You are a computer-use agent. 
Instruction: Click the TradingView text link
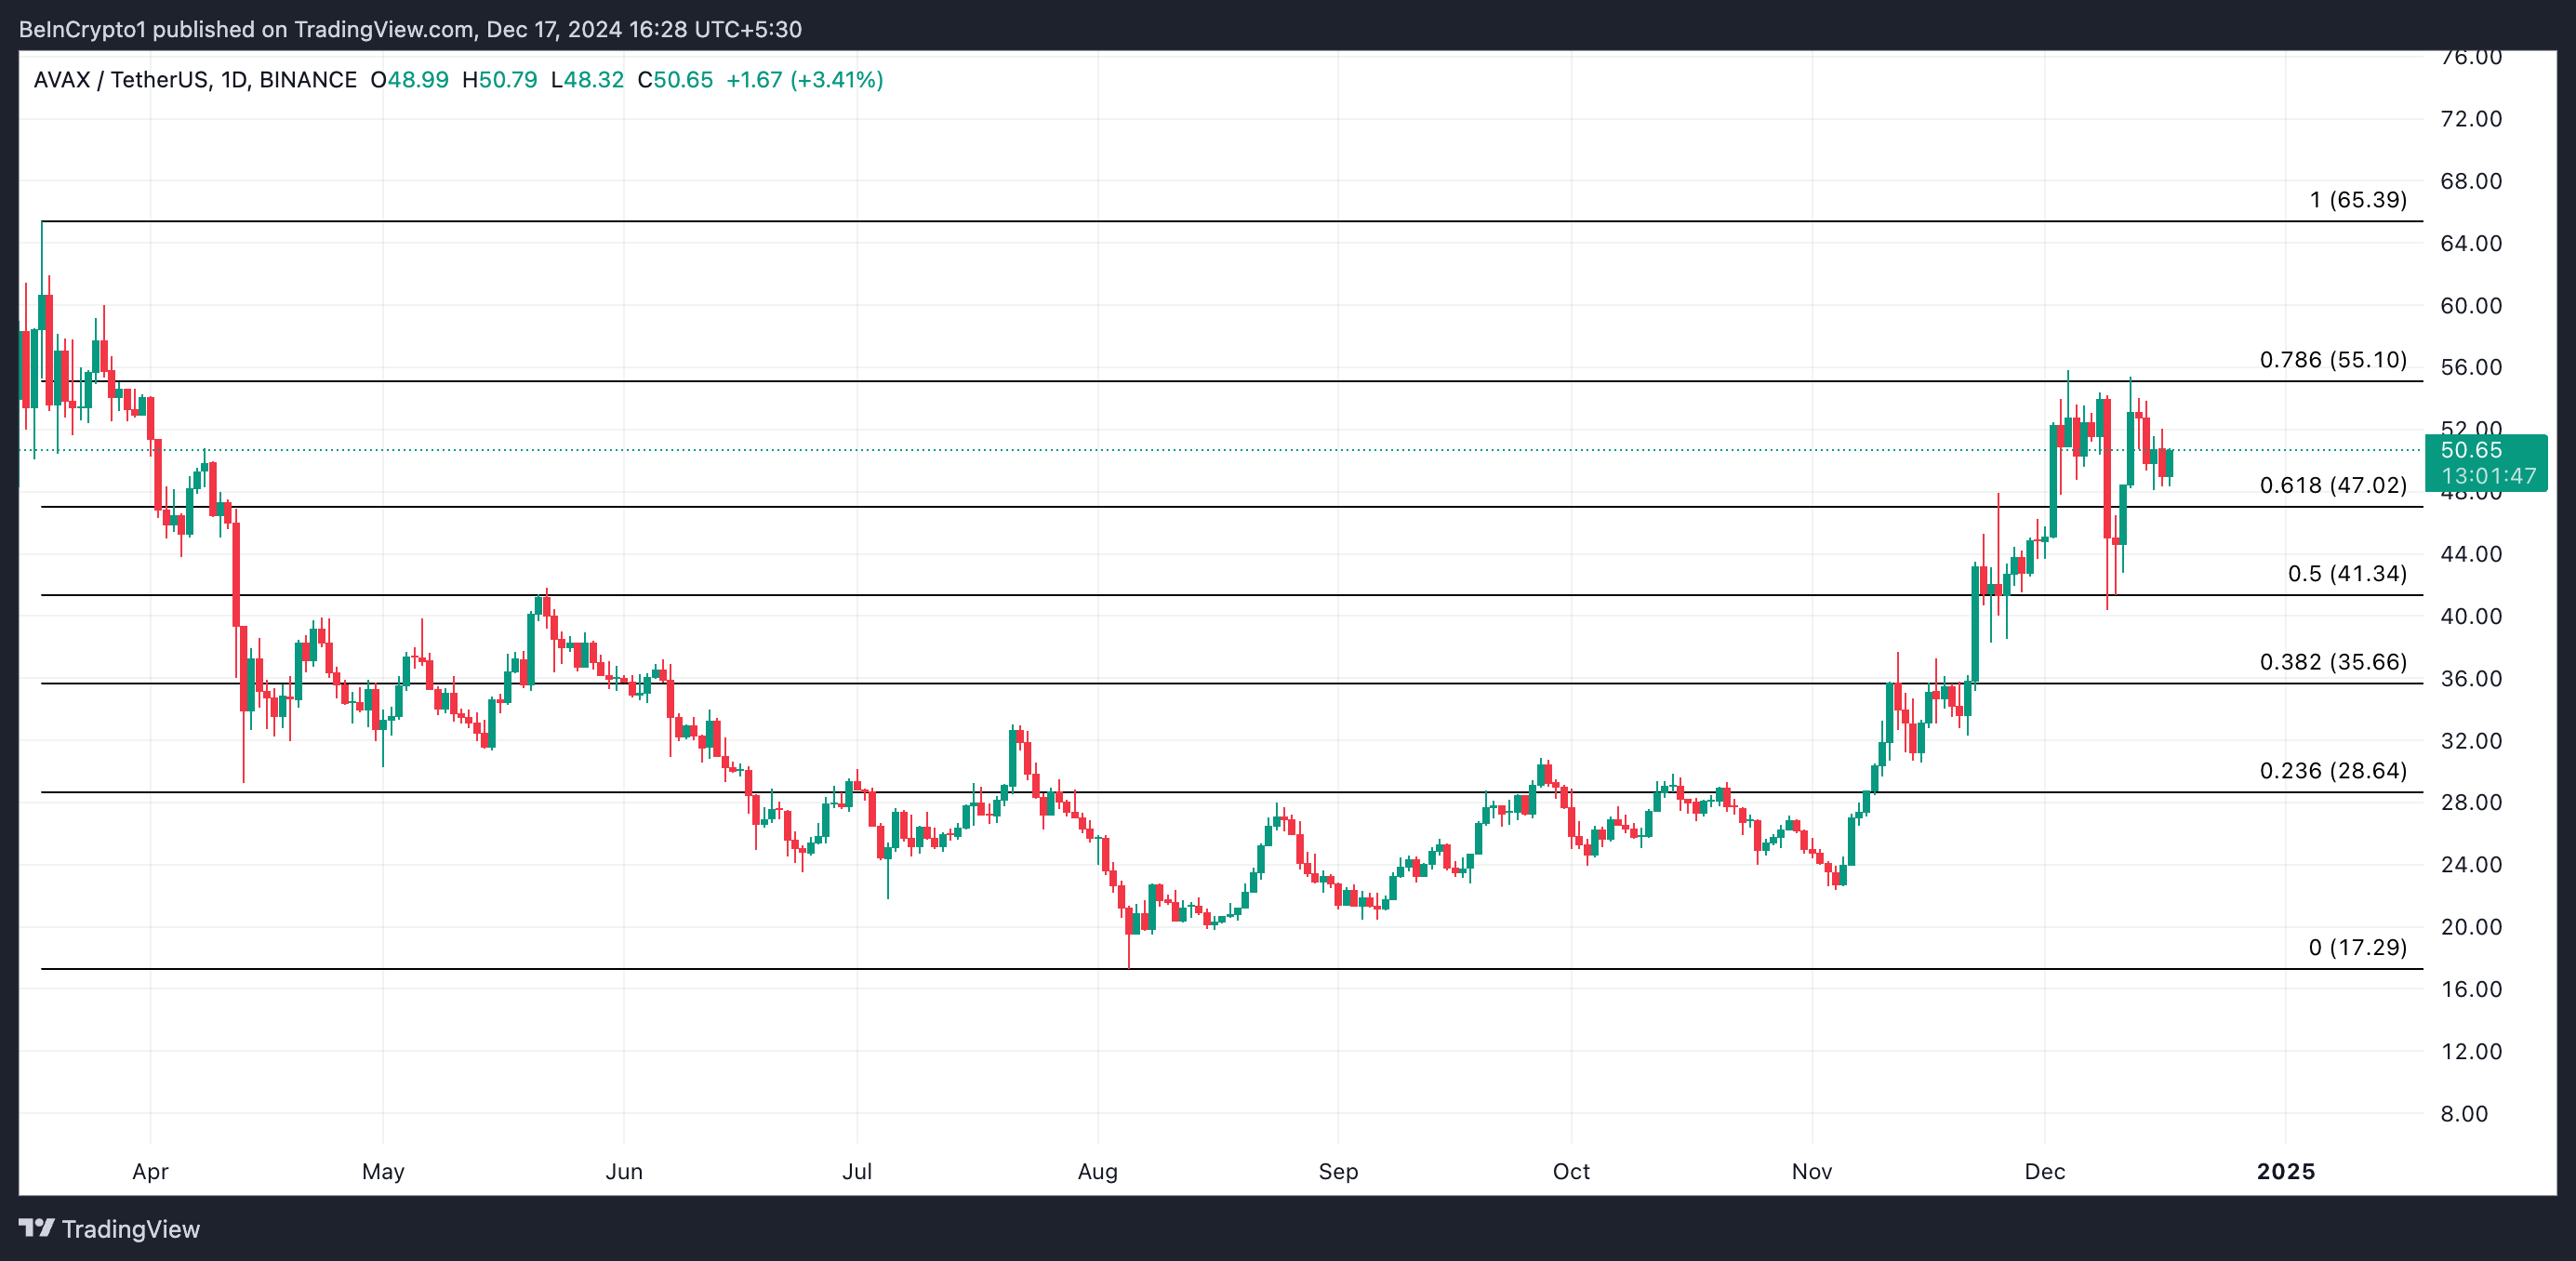click(x=130, y=1229)
